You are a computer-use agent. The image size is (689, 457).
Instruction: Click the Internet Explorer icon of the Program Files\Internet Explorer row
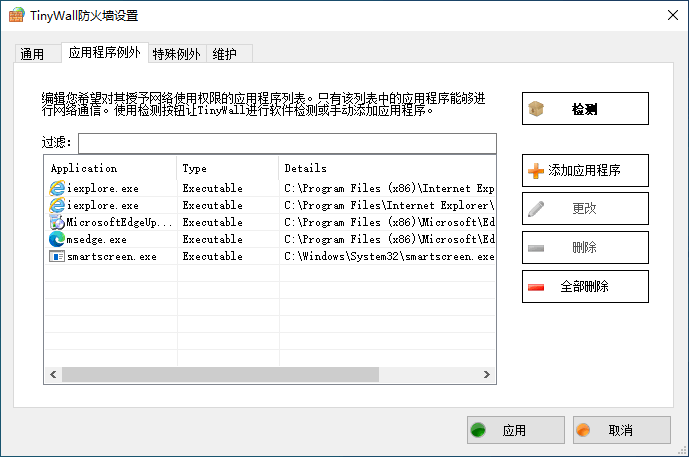coord(57,205)
